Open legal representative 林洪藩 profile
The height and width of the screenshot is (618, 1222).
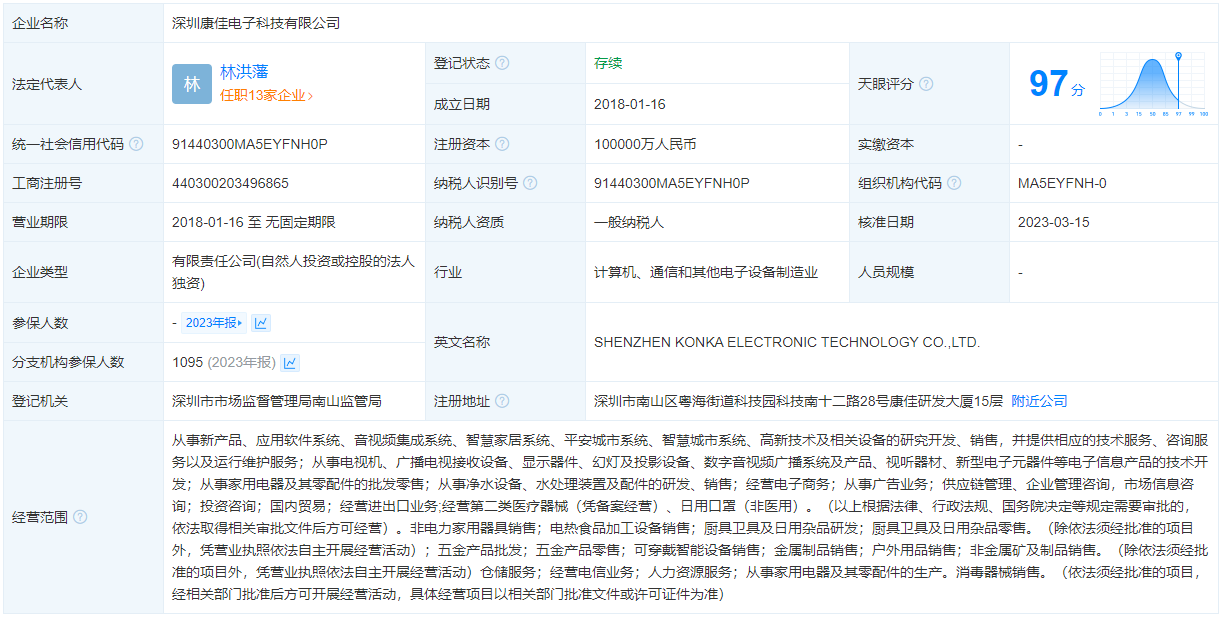point(244,72)
